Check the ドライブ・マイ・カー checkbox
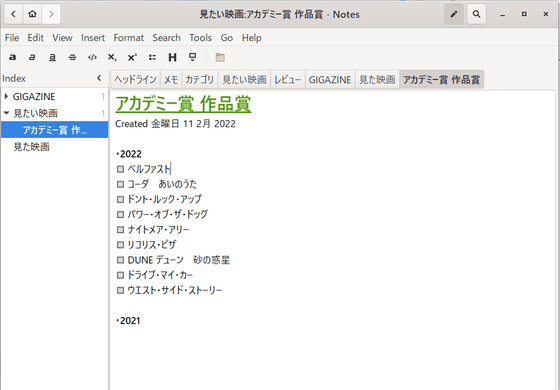The height and width of the screenshot is (390, 560). [x=120, y=275]
